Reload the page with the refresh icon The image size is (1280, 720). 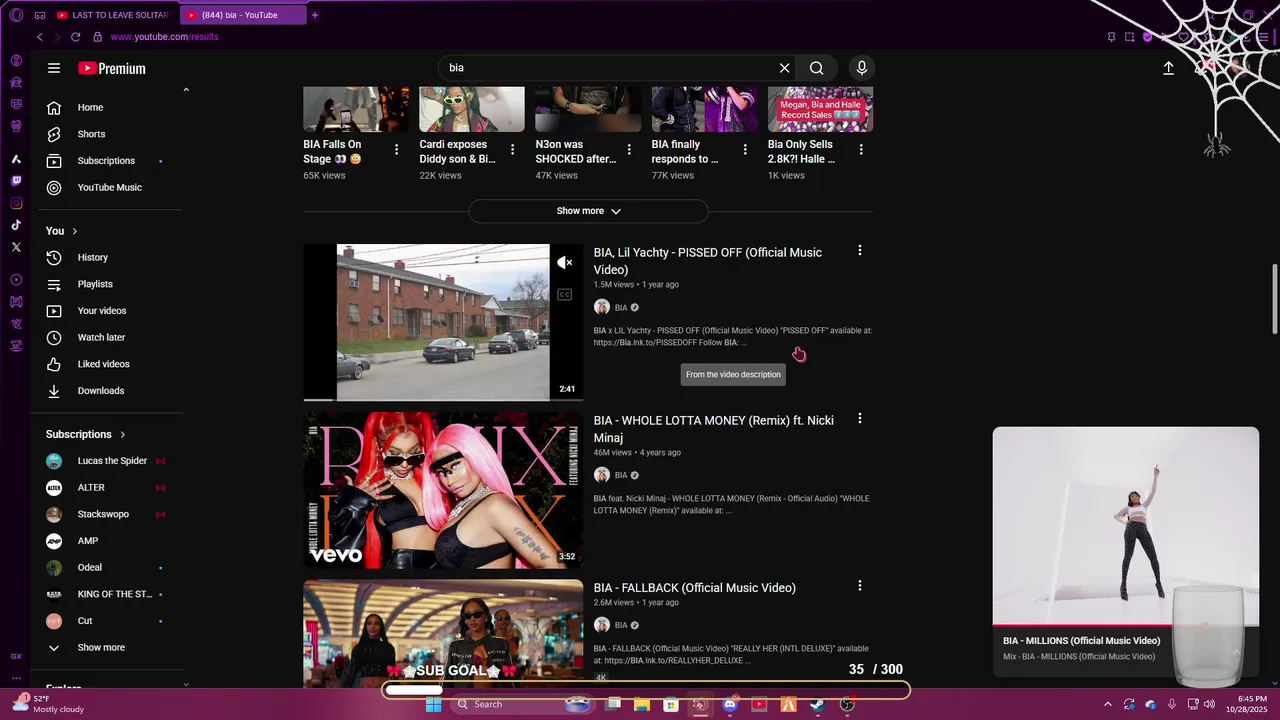(75, 37)
